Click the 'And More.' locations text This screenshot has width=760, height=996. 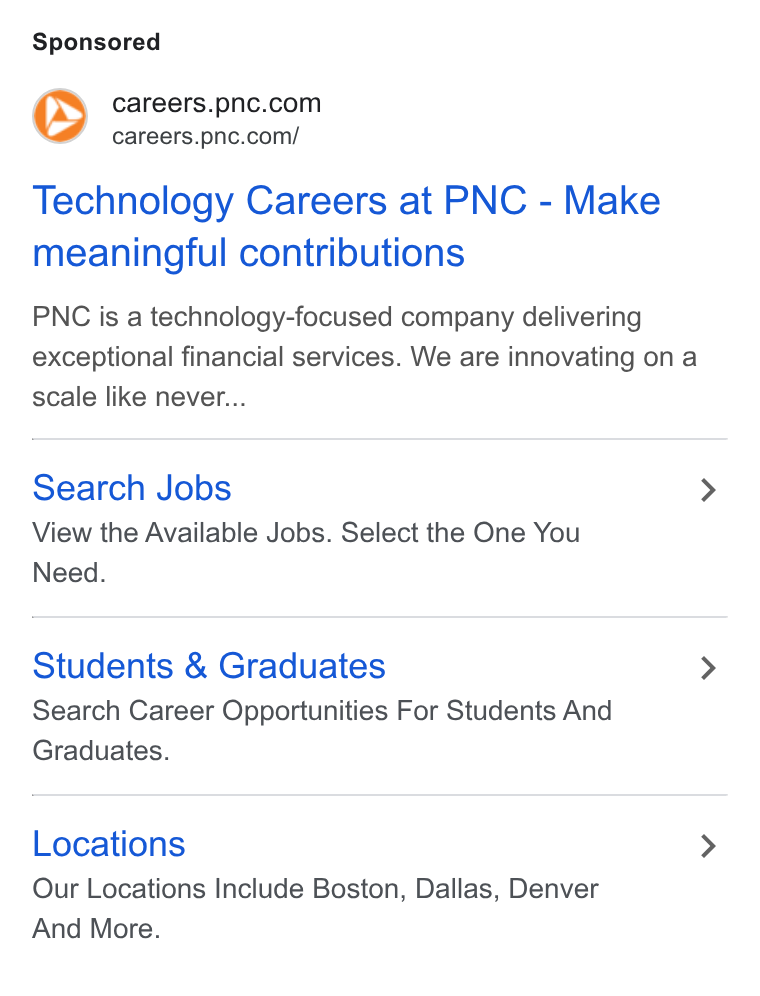[97, 929]
